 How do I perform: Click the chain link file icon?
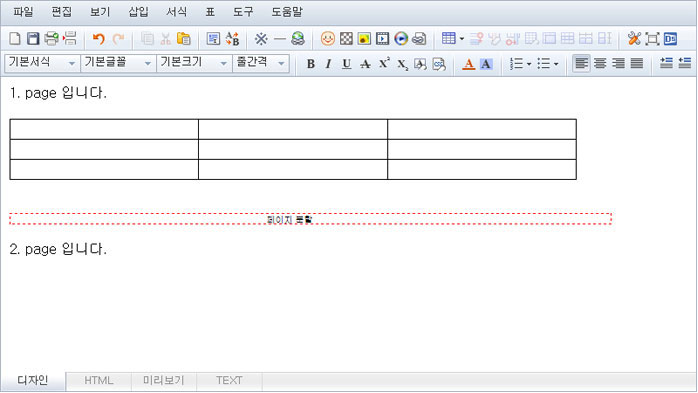(x=419, y=39)
